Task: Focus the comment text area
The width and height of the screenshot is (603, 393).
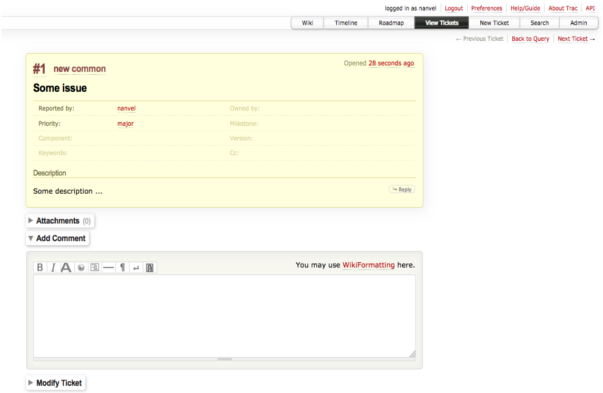Action: tap(225, 316)
